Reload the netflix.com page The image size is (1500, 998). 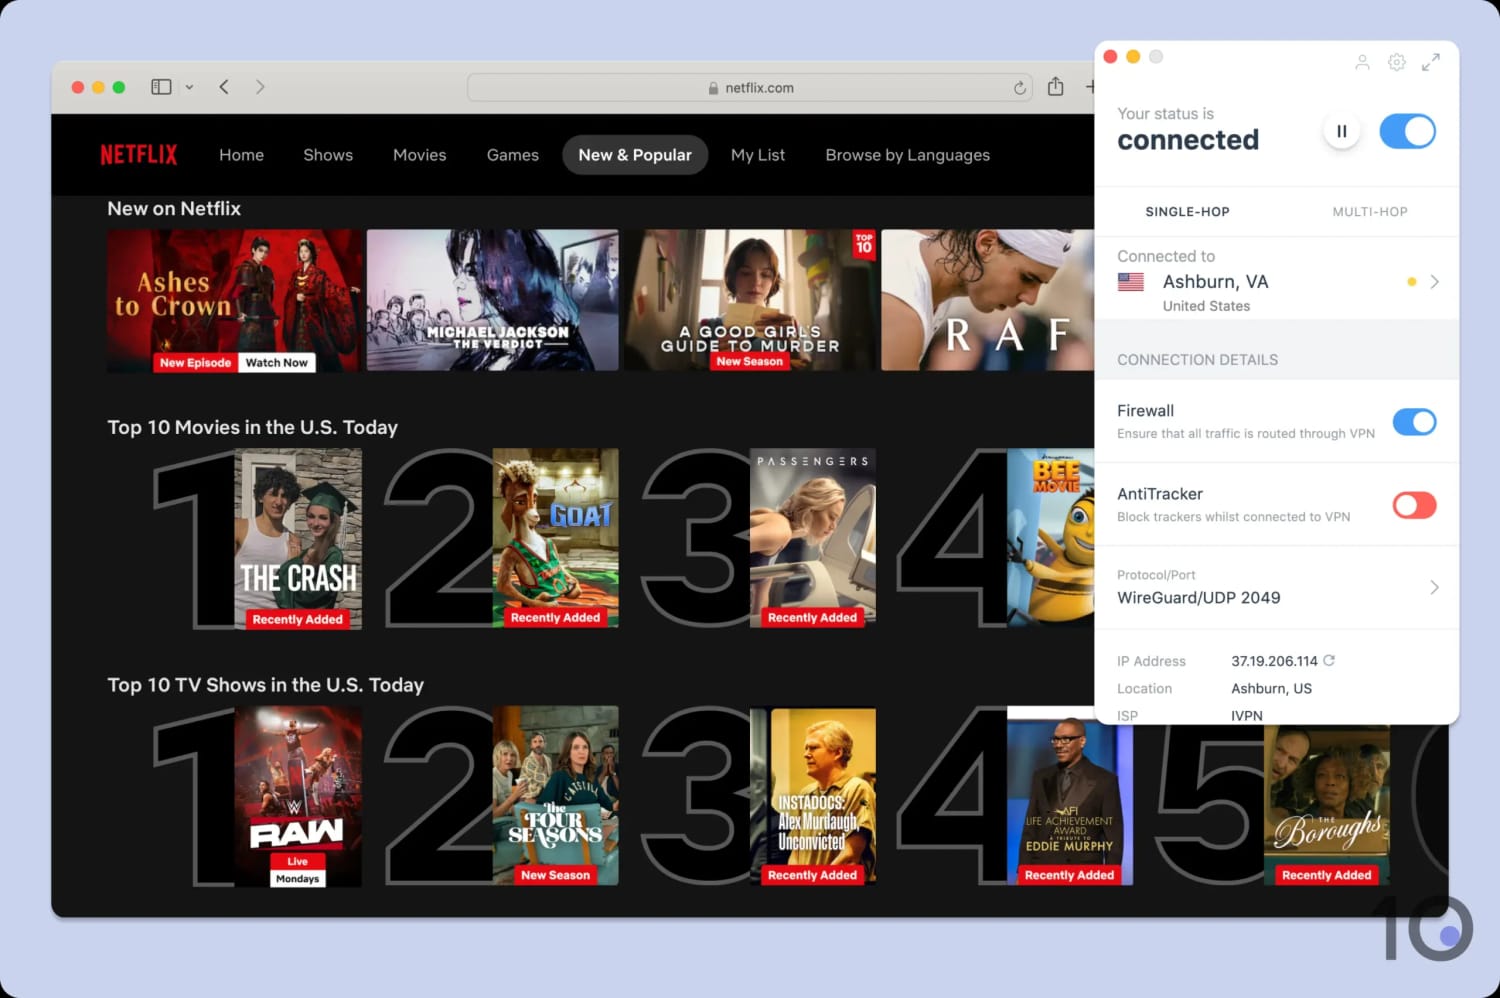coord(1020,88)
